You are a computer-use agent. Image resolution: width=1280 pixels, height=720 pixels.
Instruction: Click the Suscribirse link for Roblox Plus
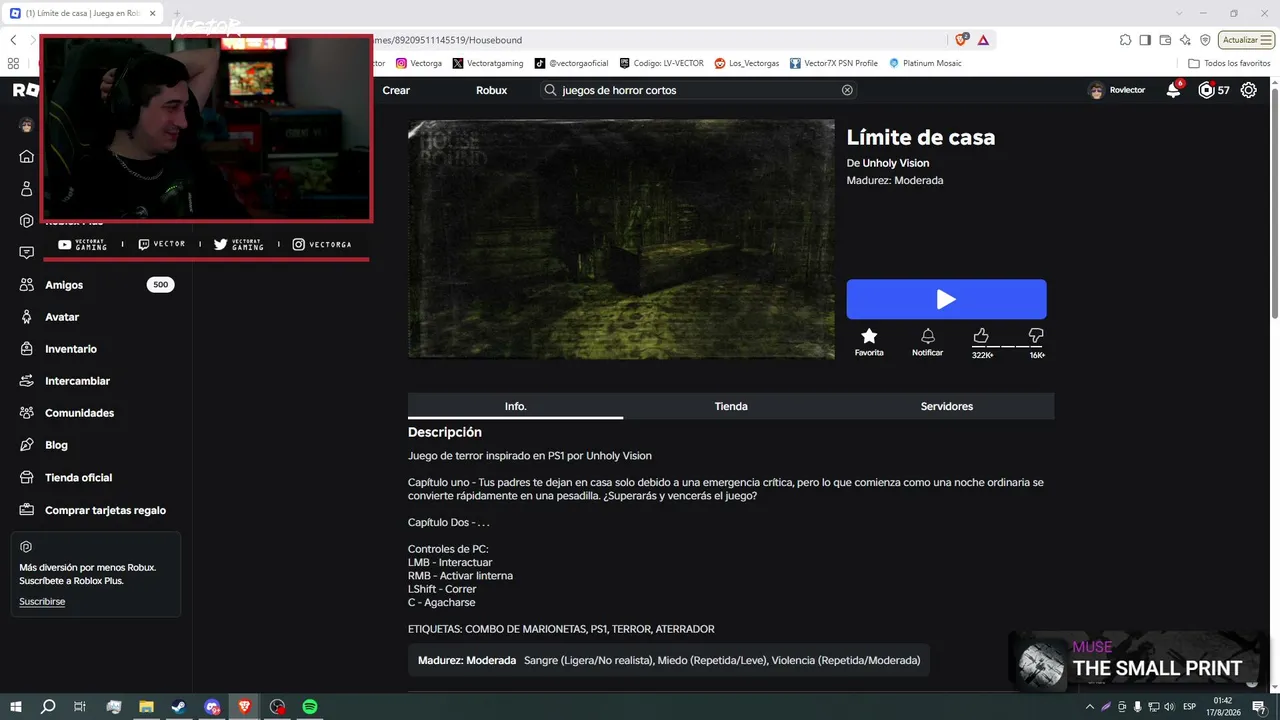pos(42,601)
